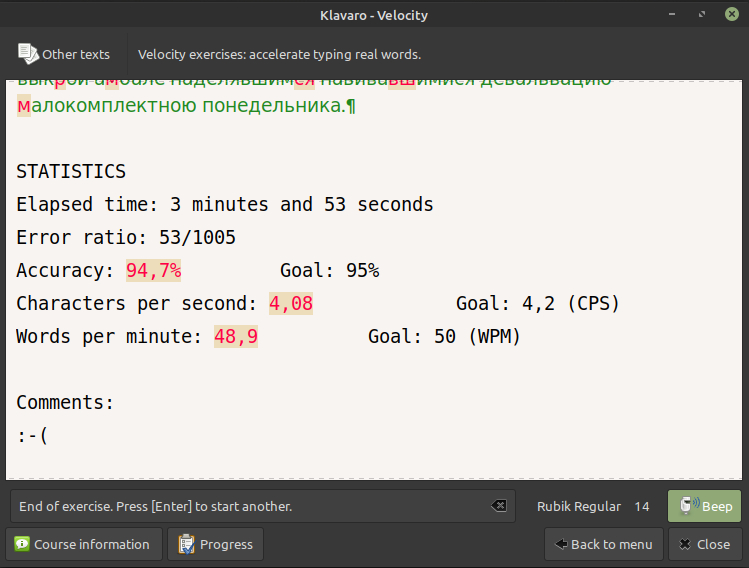Image resolution: width=749 pixels, height=568 pixels.
Task: Toggle the Beep sound button
Action: point(704,506)
